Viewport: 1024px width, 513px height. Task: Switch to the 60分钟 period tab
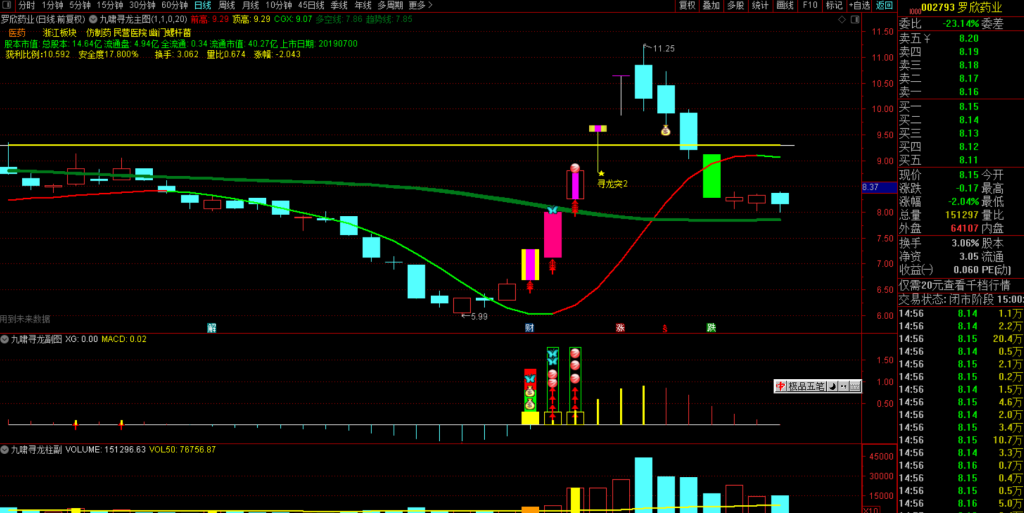point(174,5)
